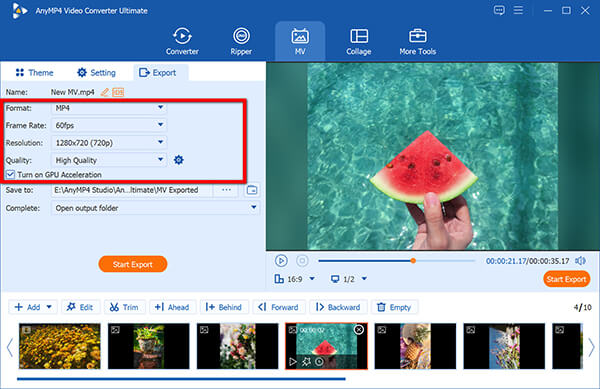Open the Ripper module
The image size is (600, 389).
click(x=241, y=41)
